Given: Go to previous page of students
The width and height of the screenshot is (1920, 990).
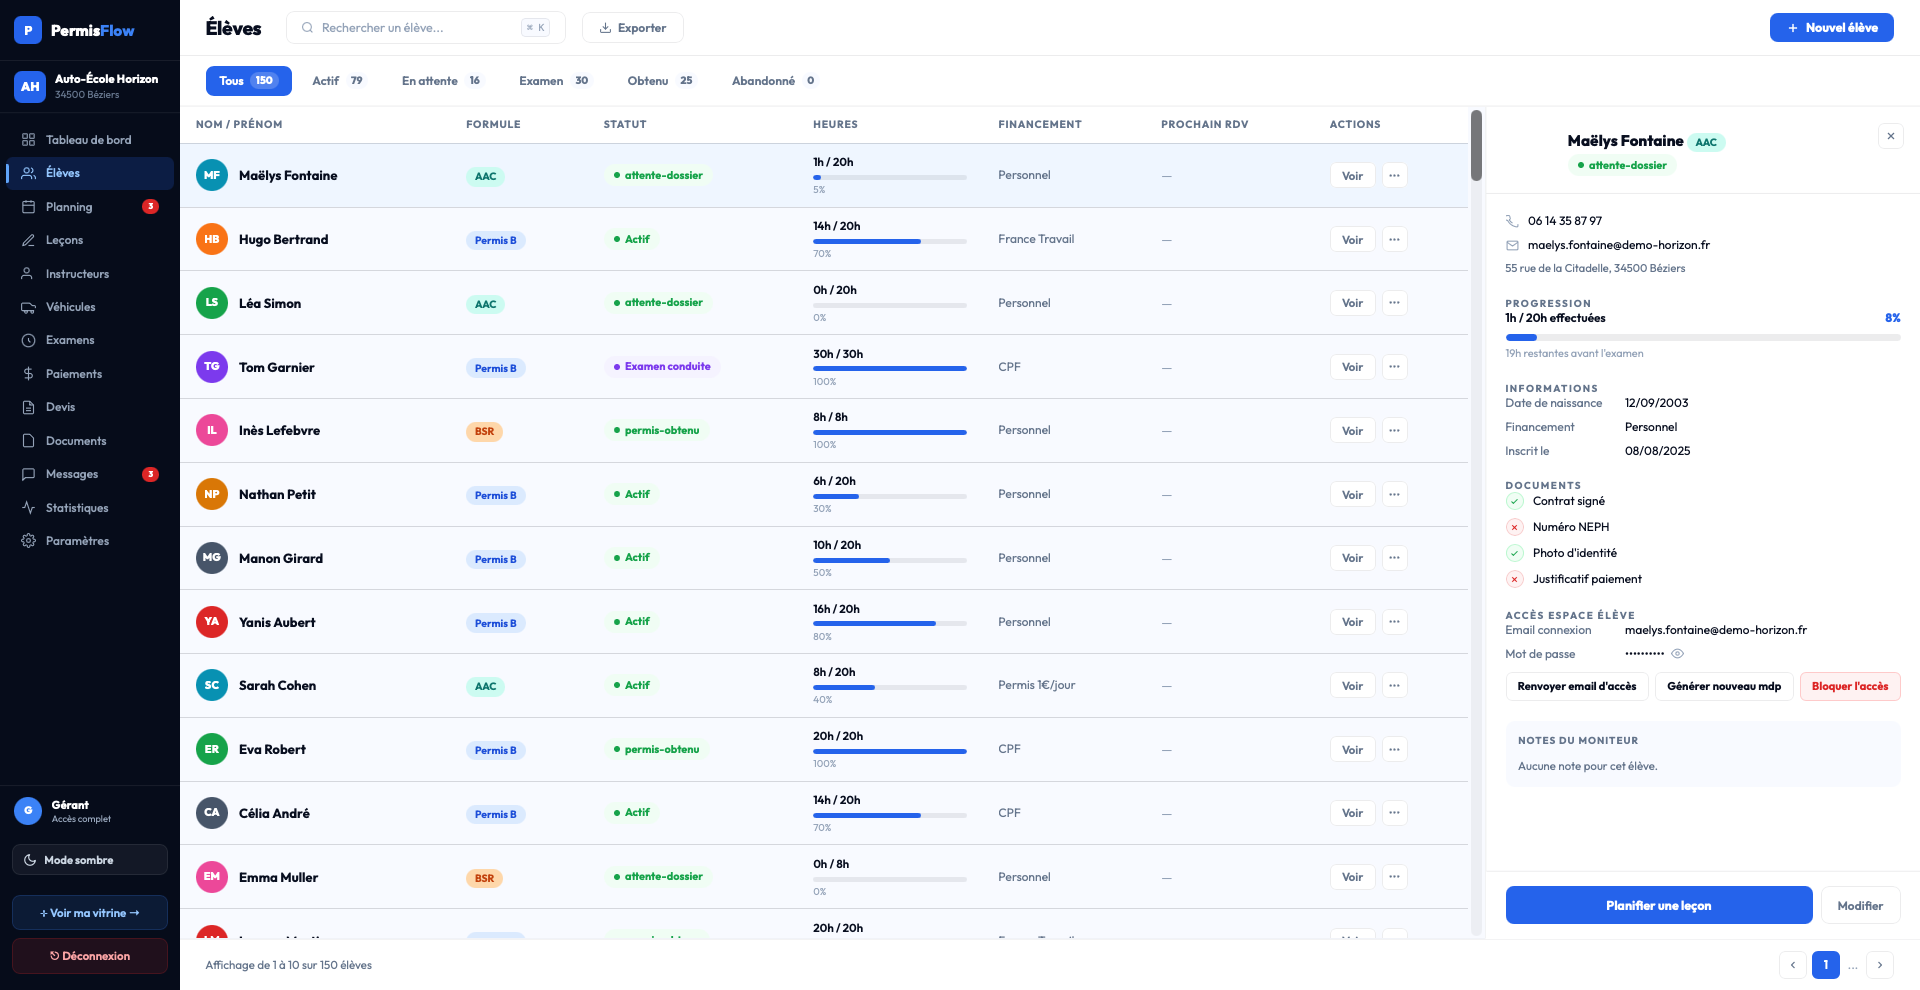Looking at the screenshot, I should (1793, 965).
